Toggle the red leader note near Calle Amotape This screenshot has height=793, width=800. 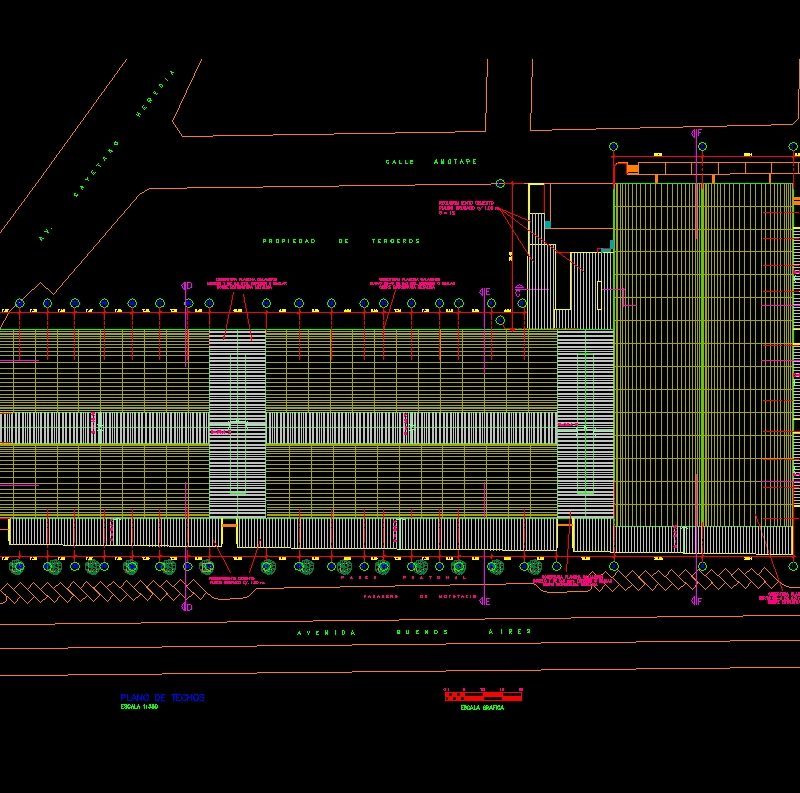coord(467,207)
